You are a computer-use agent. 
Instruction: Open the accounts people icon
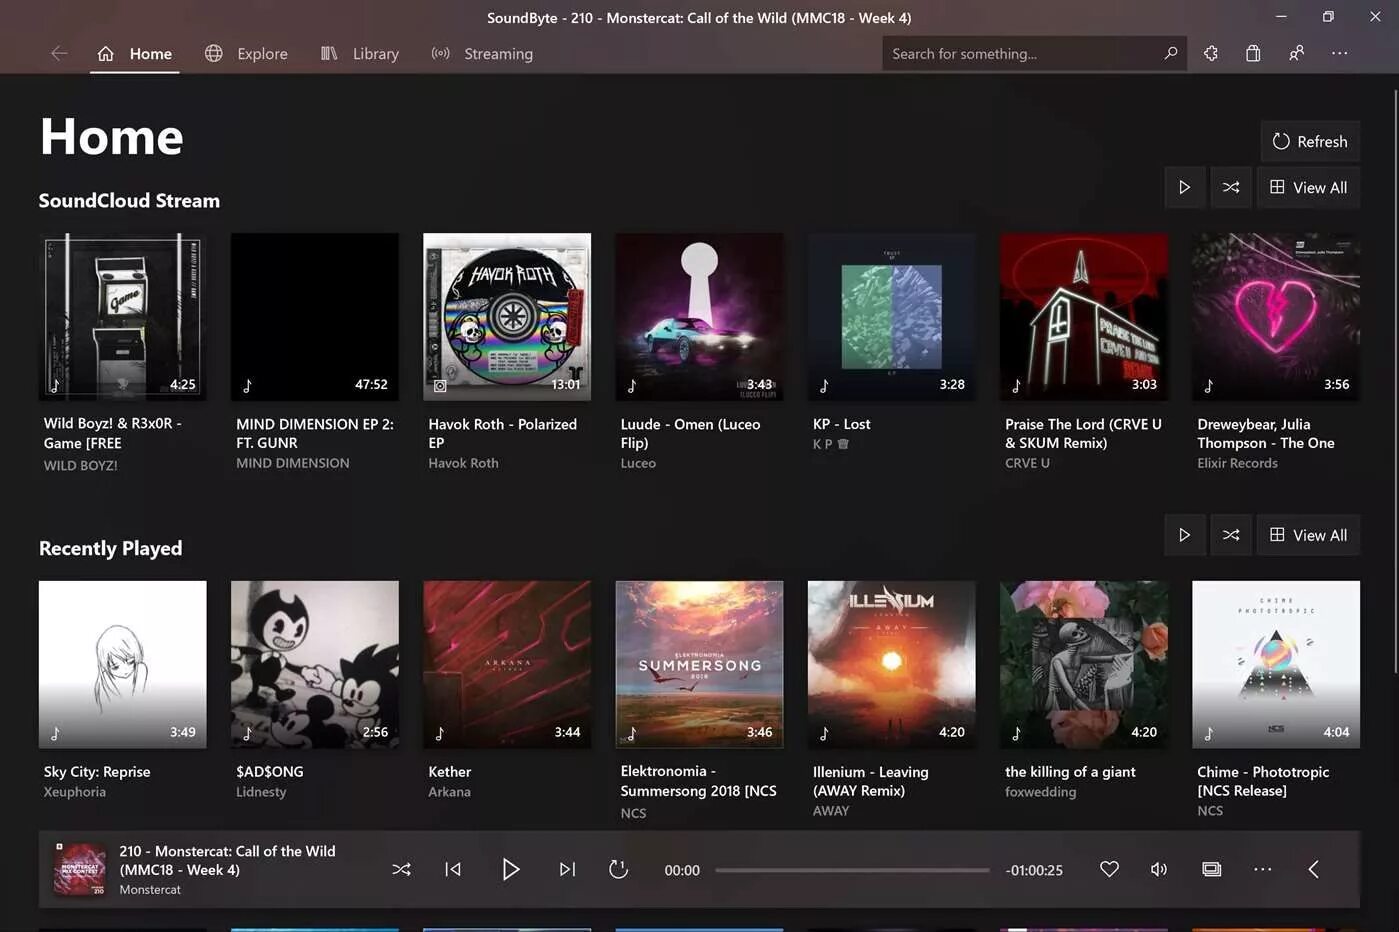click(1296, 53)
